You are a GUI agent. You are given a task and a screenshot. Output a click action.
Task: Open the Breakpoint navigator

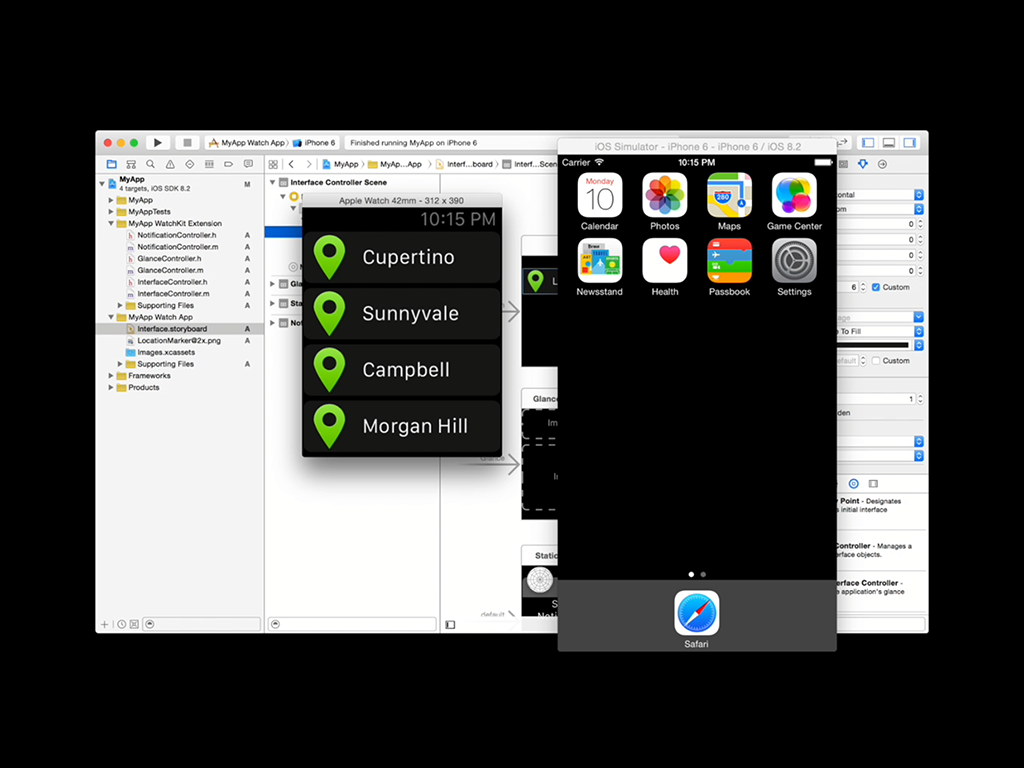229,164
